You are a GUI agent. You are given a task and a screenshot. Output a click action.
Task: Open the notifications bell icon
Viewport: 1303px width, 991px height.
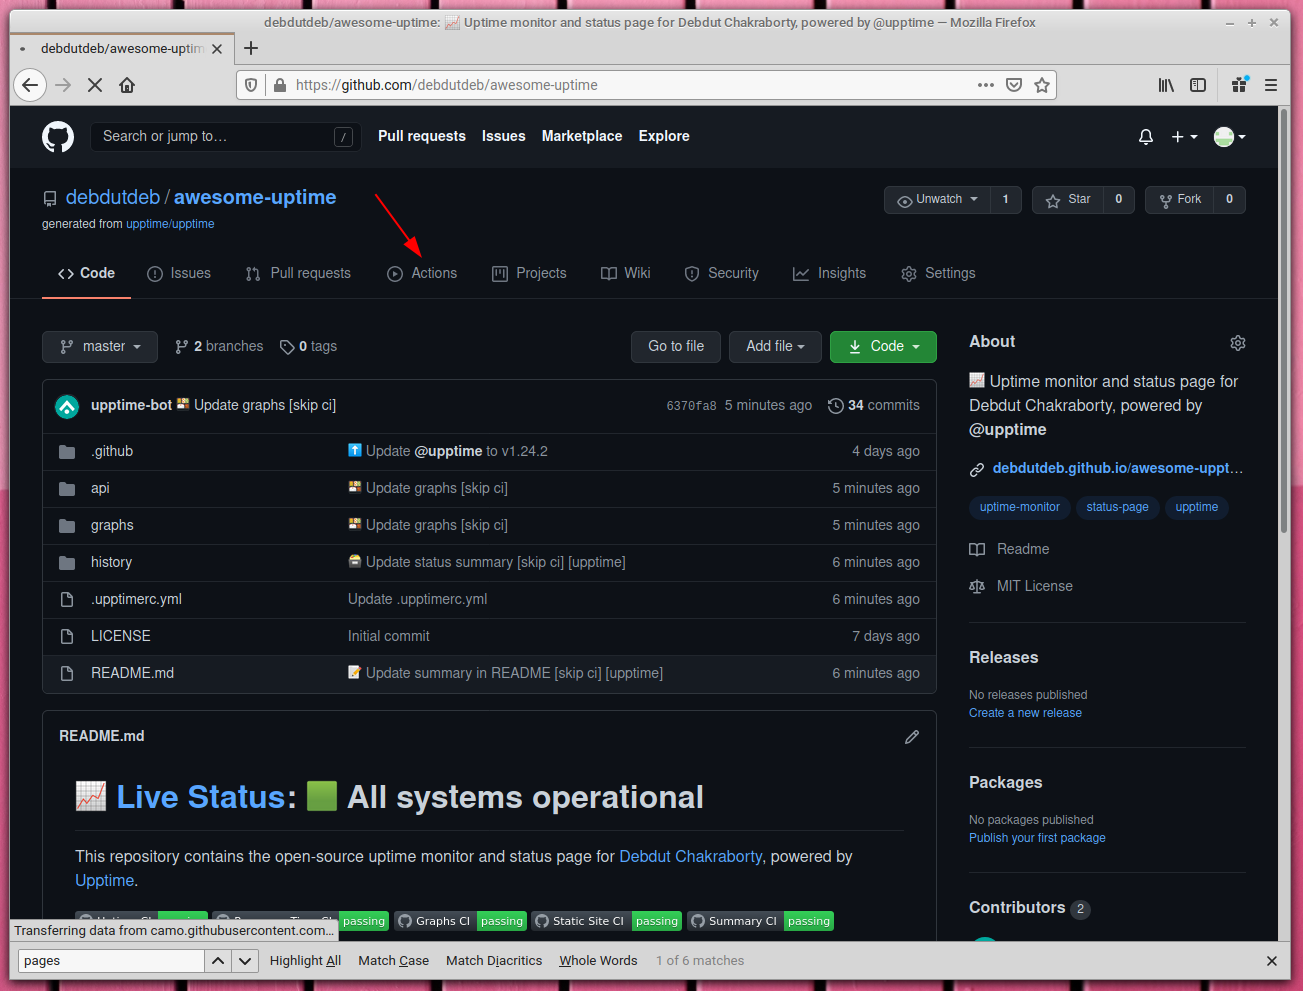click(1145, 136)
